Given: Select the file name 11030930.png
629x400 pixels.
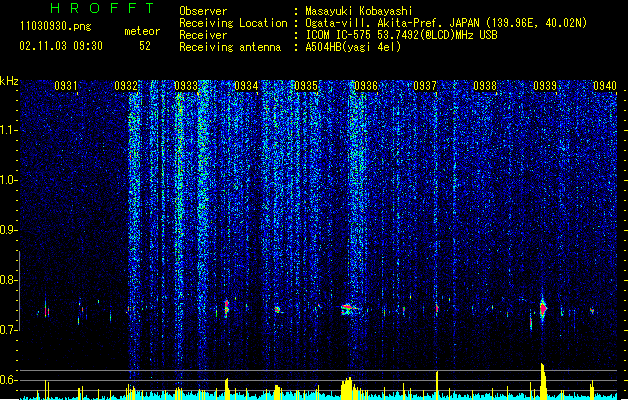Looking at the screenshot, I should (x=55, y=27).
